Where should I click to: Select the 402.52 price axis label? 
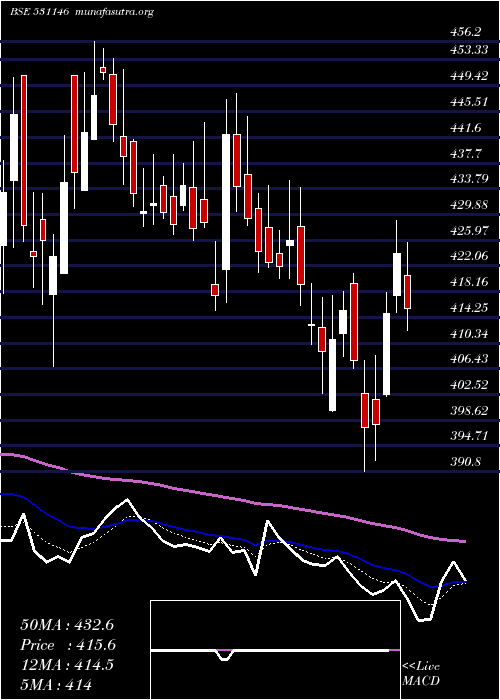(469, 385)
